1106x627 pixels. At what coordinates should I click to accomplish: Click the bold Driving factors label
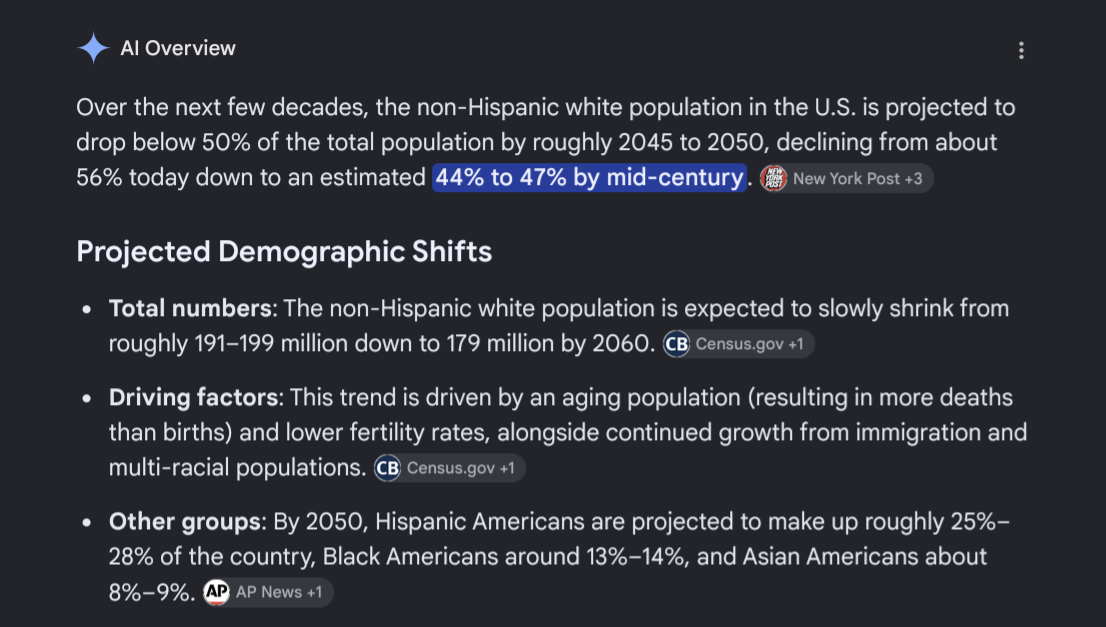tap(193, 398)
